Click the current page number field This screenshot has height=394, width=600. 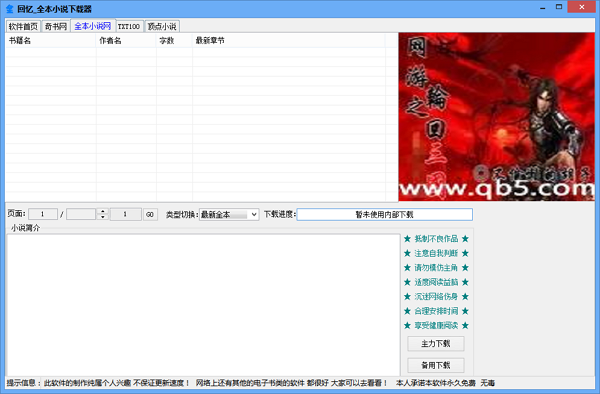pos(43,214)
